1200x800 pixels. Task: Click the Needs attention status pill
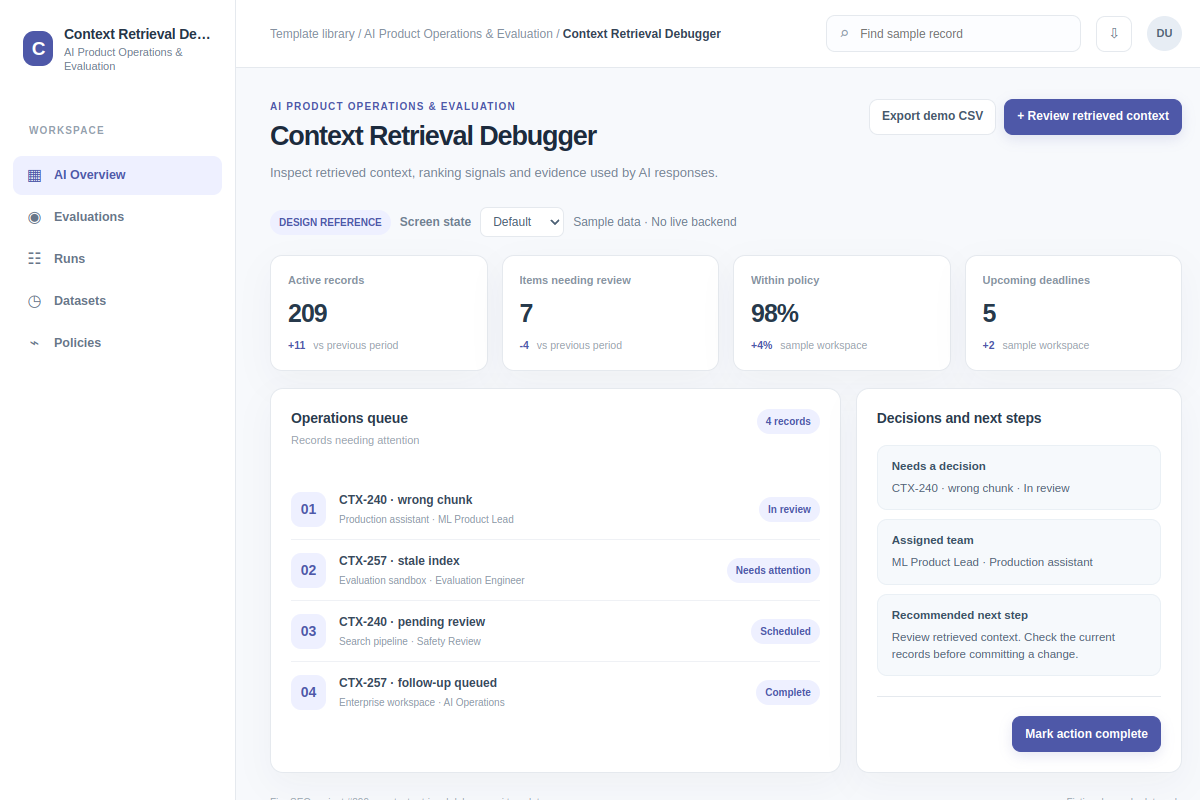773,571
